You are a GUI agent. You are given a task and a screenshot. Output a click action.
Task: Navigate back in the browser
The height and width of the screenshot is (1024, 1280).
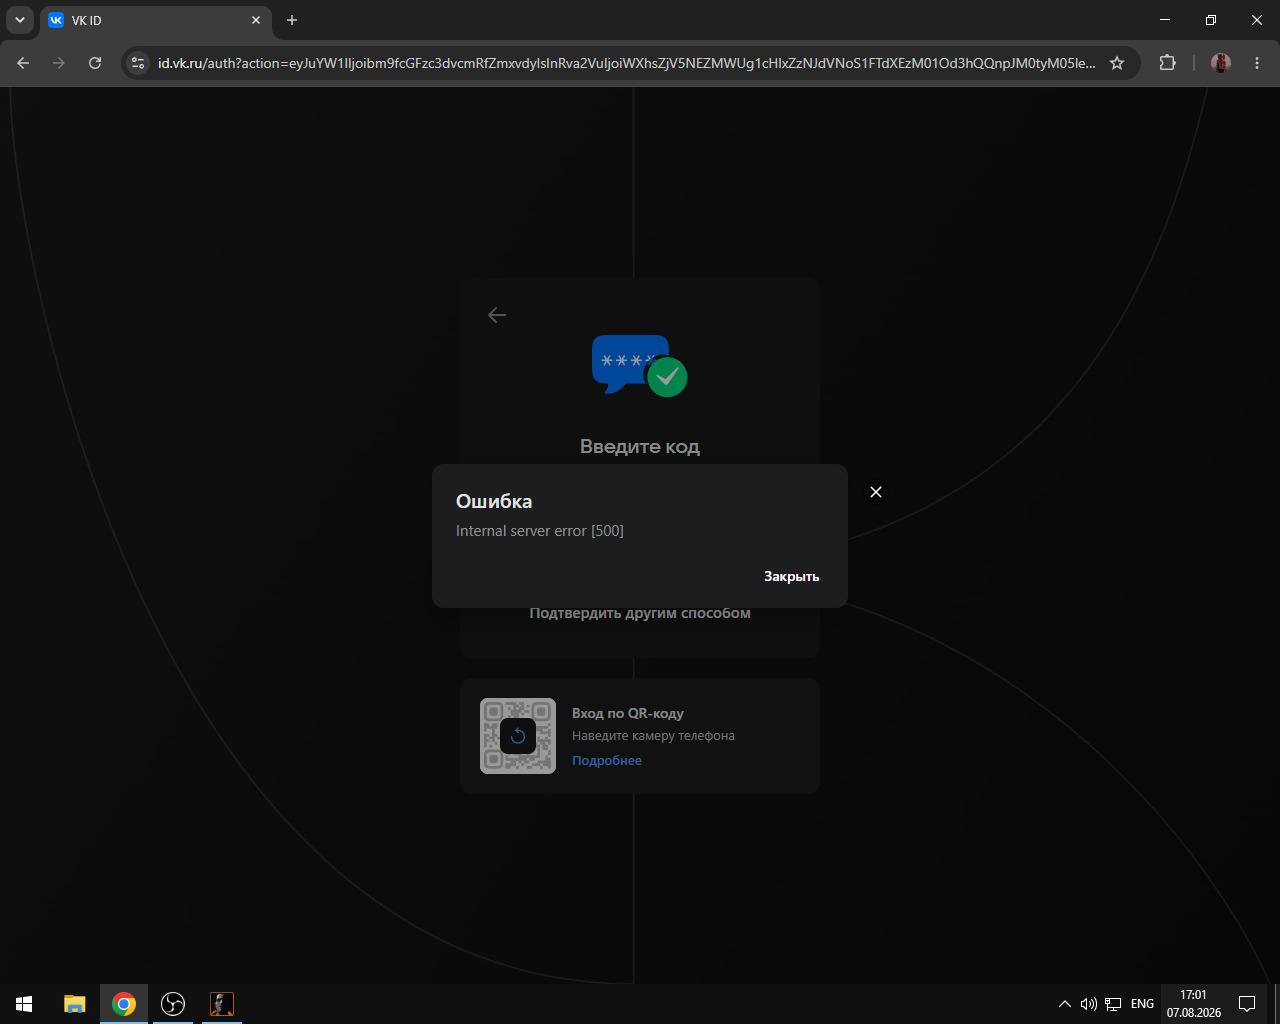tap(23, 63)
